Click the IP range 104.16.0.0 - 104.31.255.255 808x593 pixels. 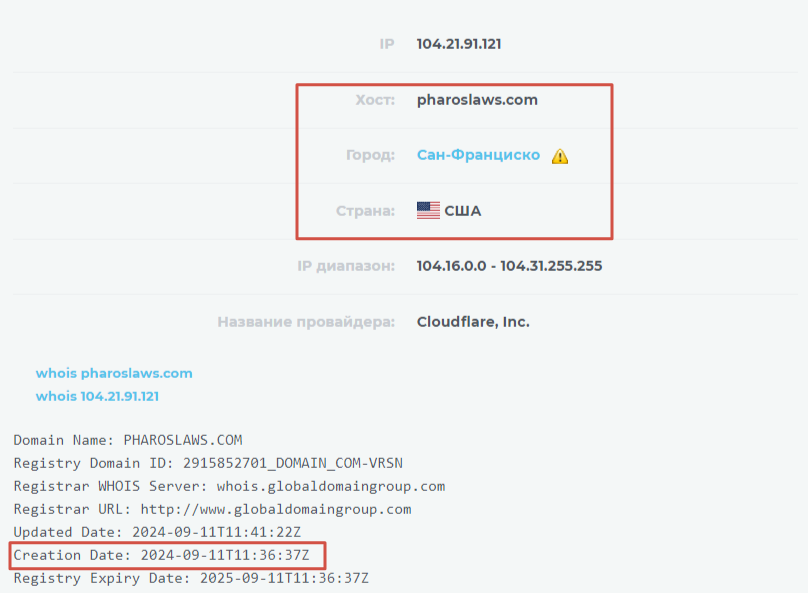click(509, 266)
